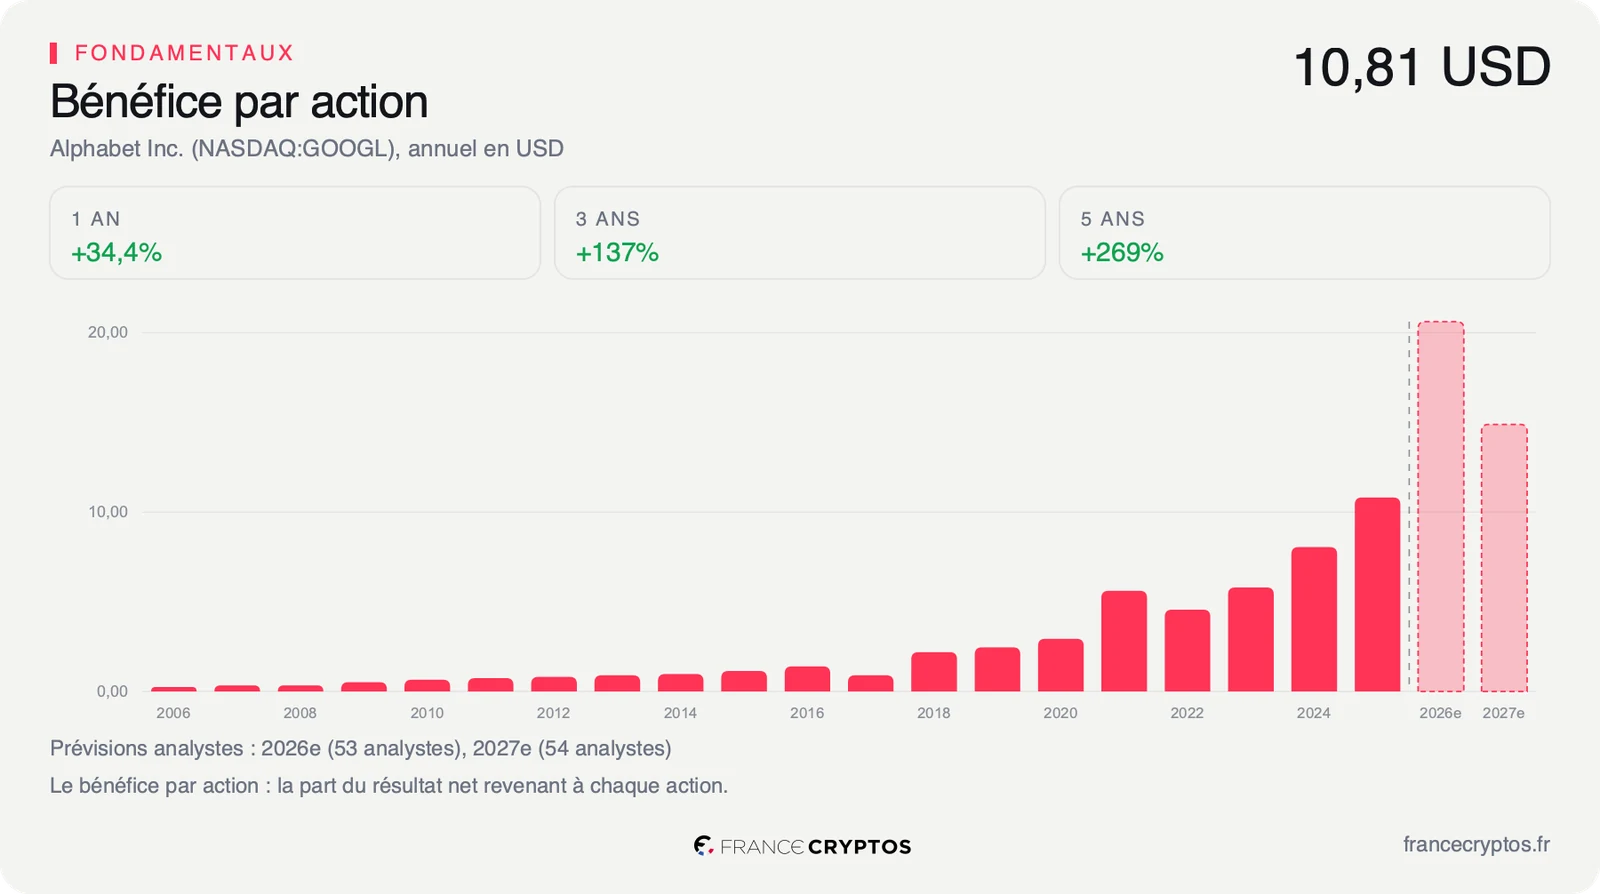Click the 2027e forecast bar
Screen dimensions: 1600x894
click(x=1504, y=558)
